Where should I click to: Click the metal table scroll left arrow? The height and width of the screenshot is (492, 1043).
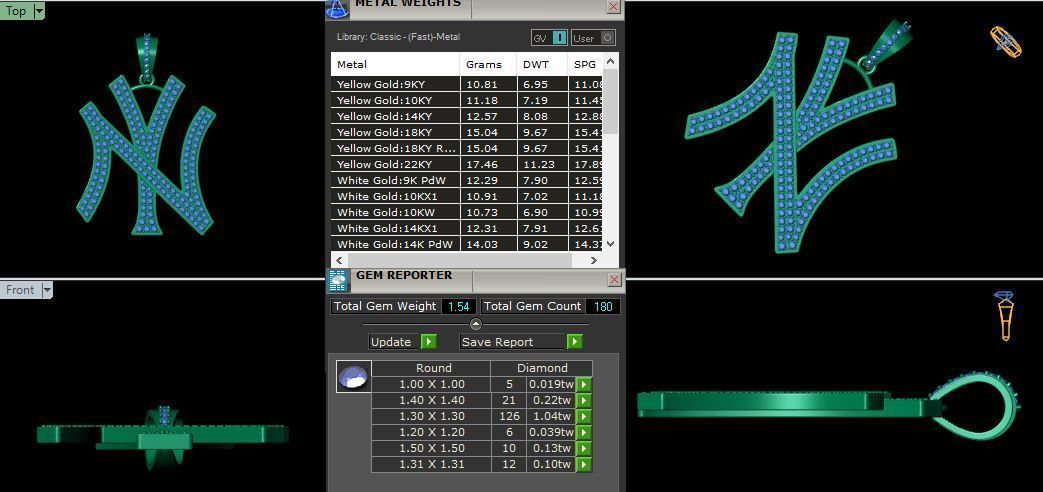(339, 260)
